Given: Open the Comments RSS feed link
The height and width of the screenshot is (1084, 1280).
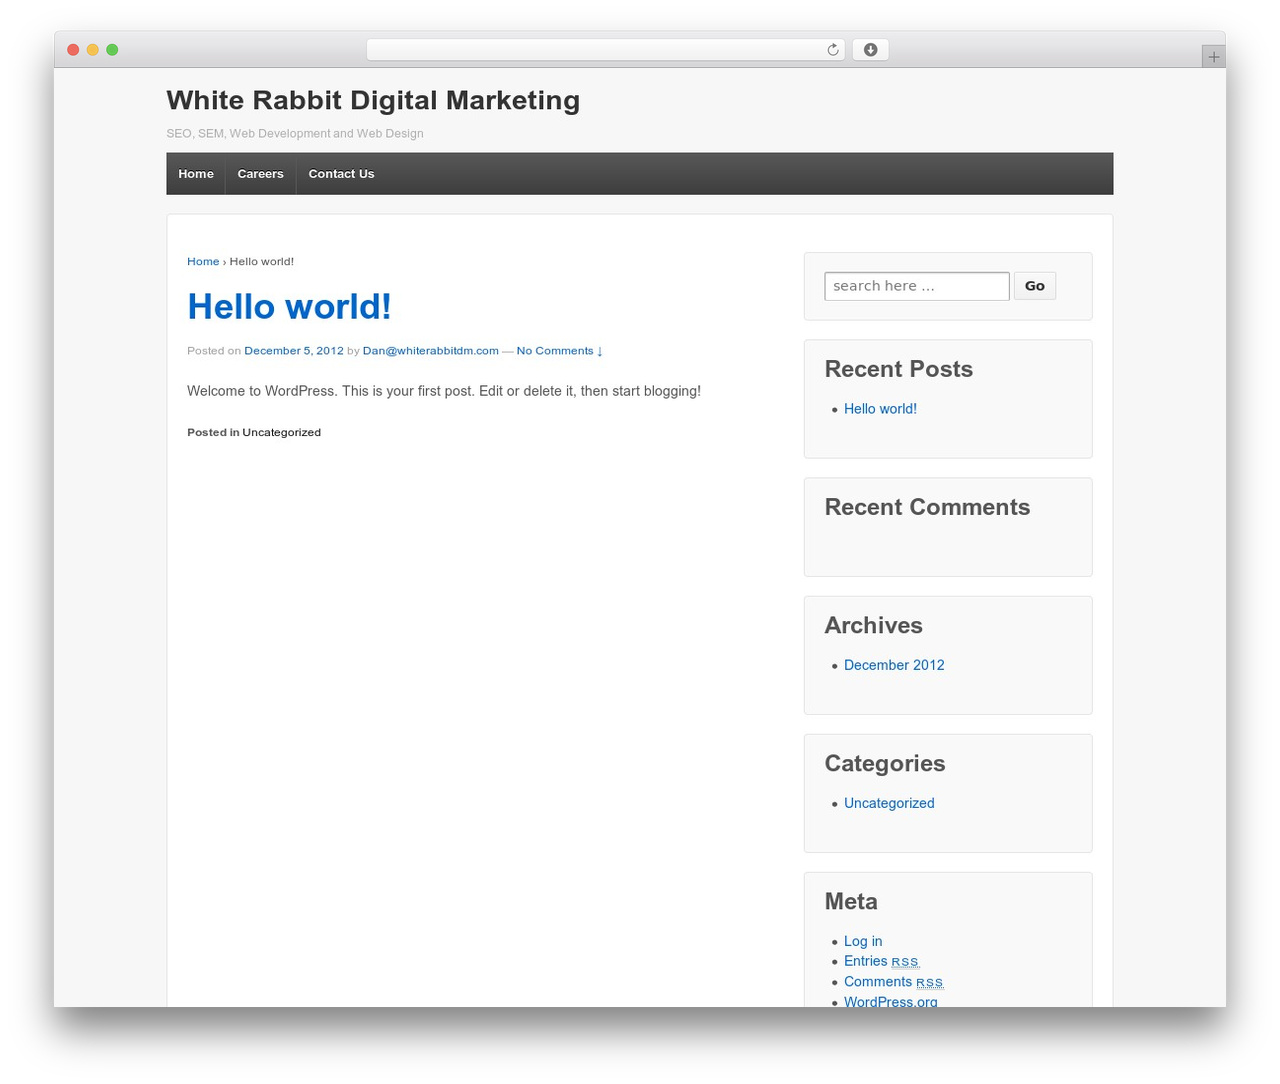Looking at the screenshot, I should [x=893, y=982].
